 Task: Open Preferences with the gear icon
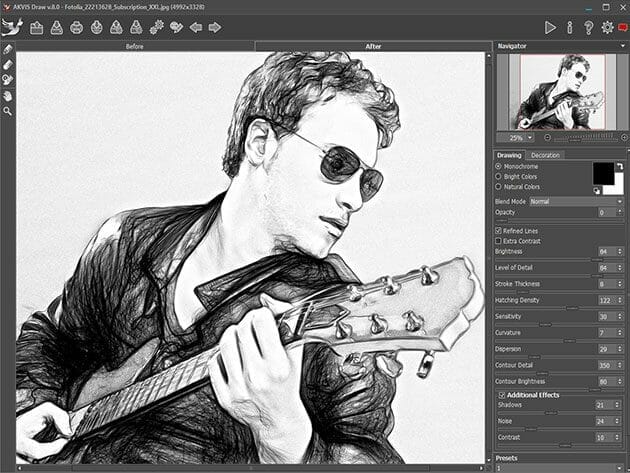coord(606,27)
